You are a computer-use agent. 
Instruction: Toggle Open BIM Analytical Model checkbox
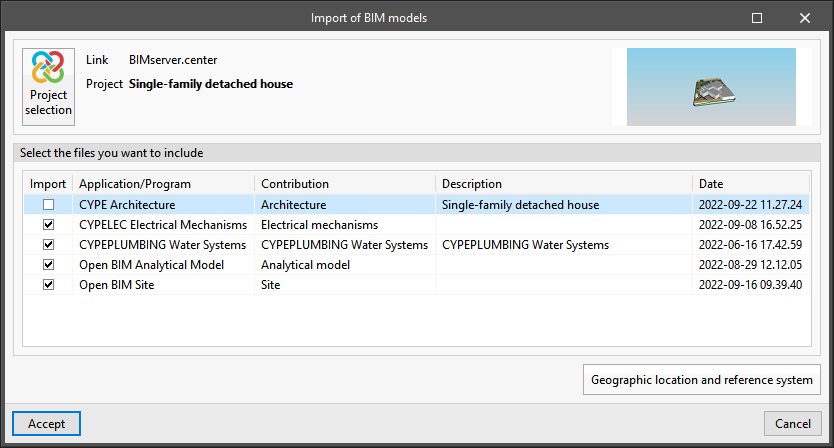(48, 265)
